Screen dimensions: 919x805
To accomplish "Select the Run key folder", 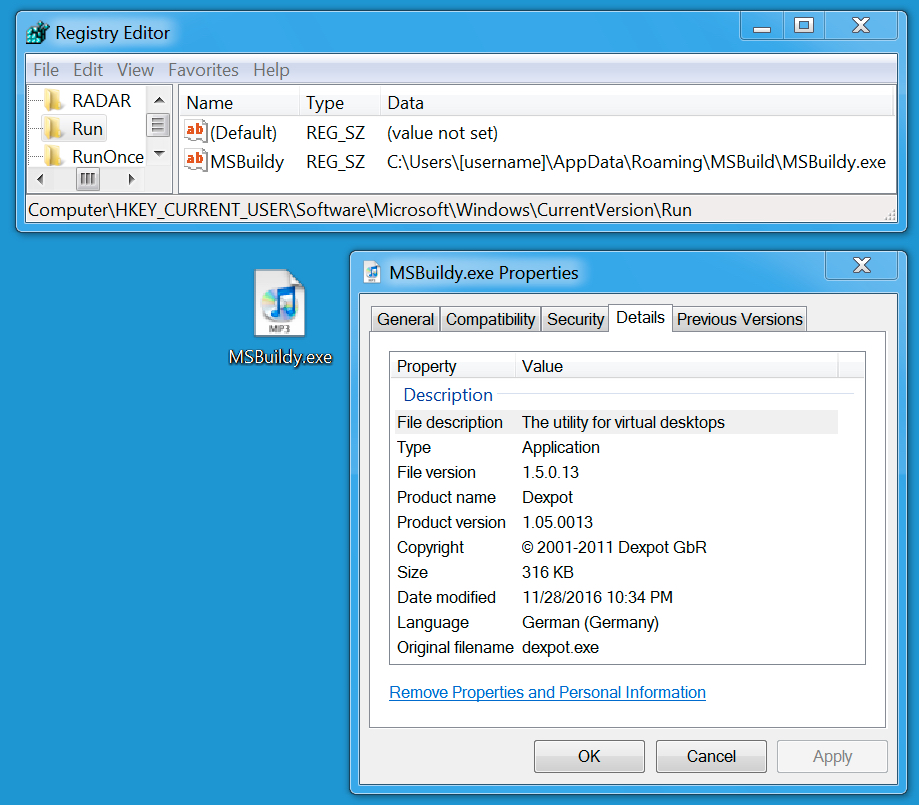I will tap(87, 129).
